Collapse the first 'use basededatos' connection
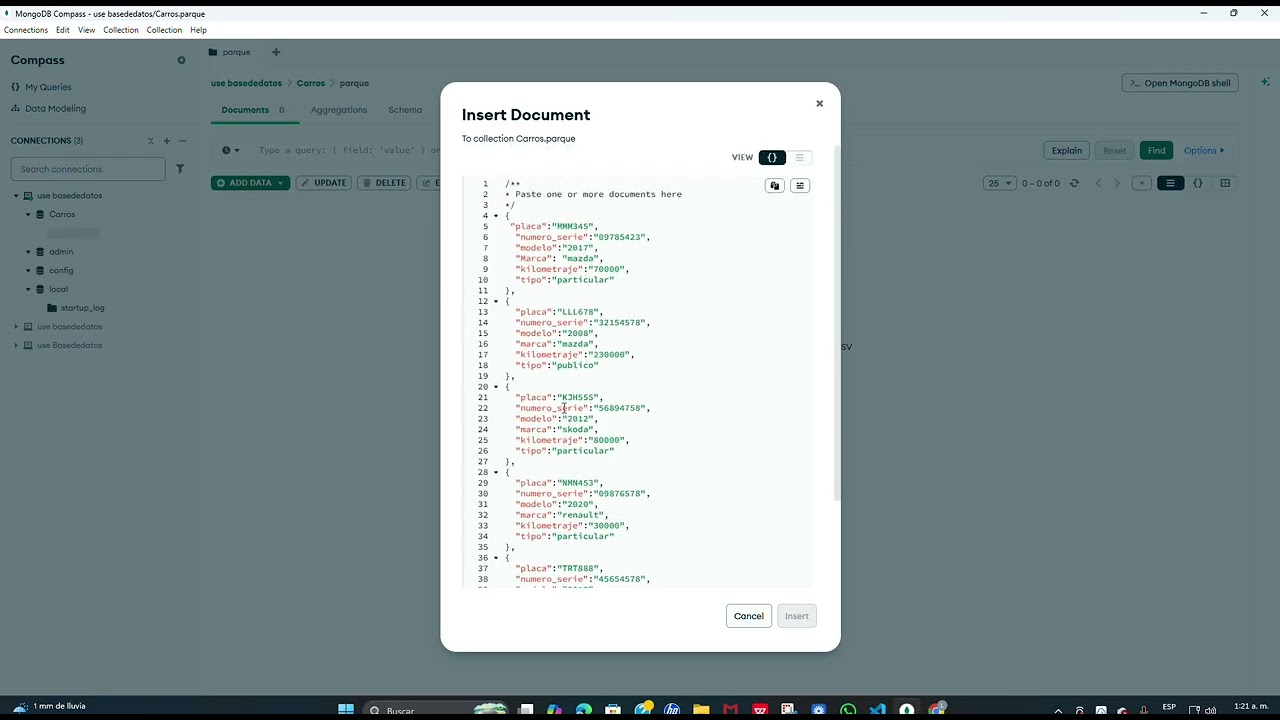The image size is (1280, 720). [x=16, y=196]
